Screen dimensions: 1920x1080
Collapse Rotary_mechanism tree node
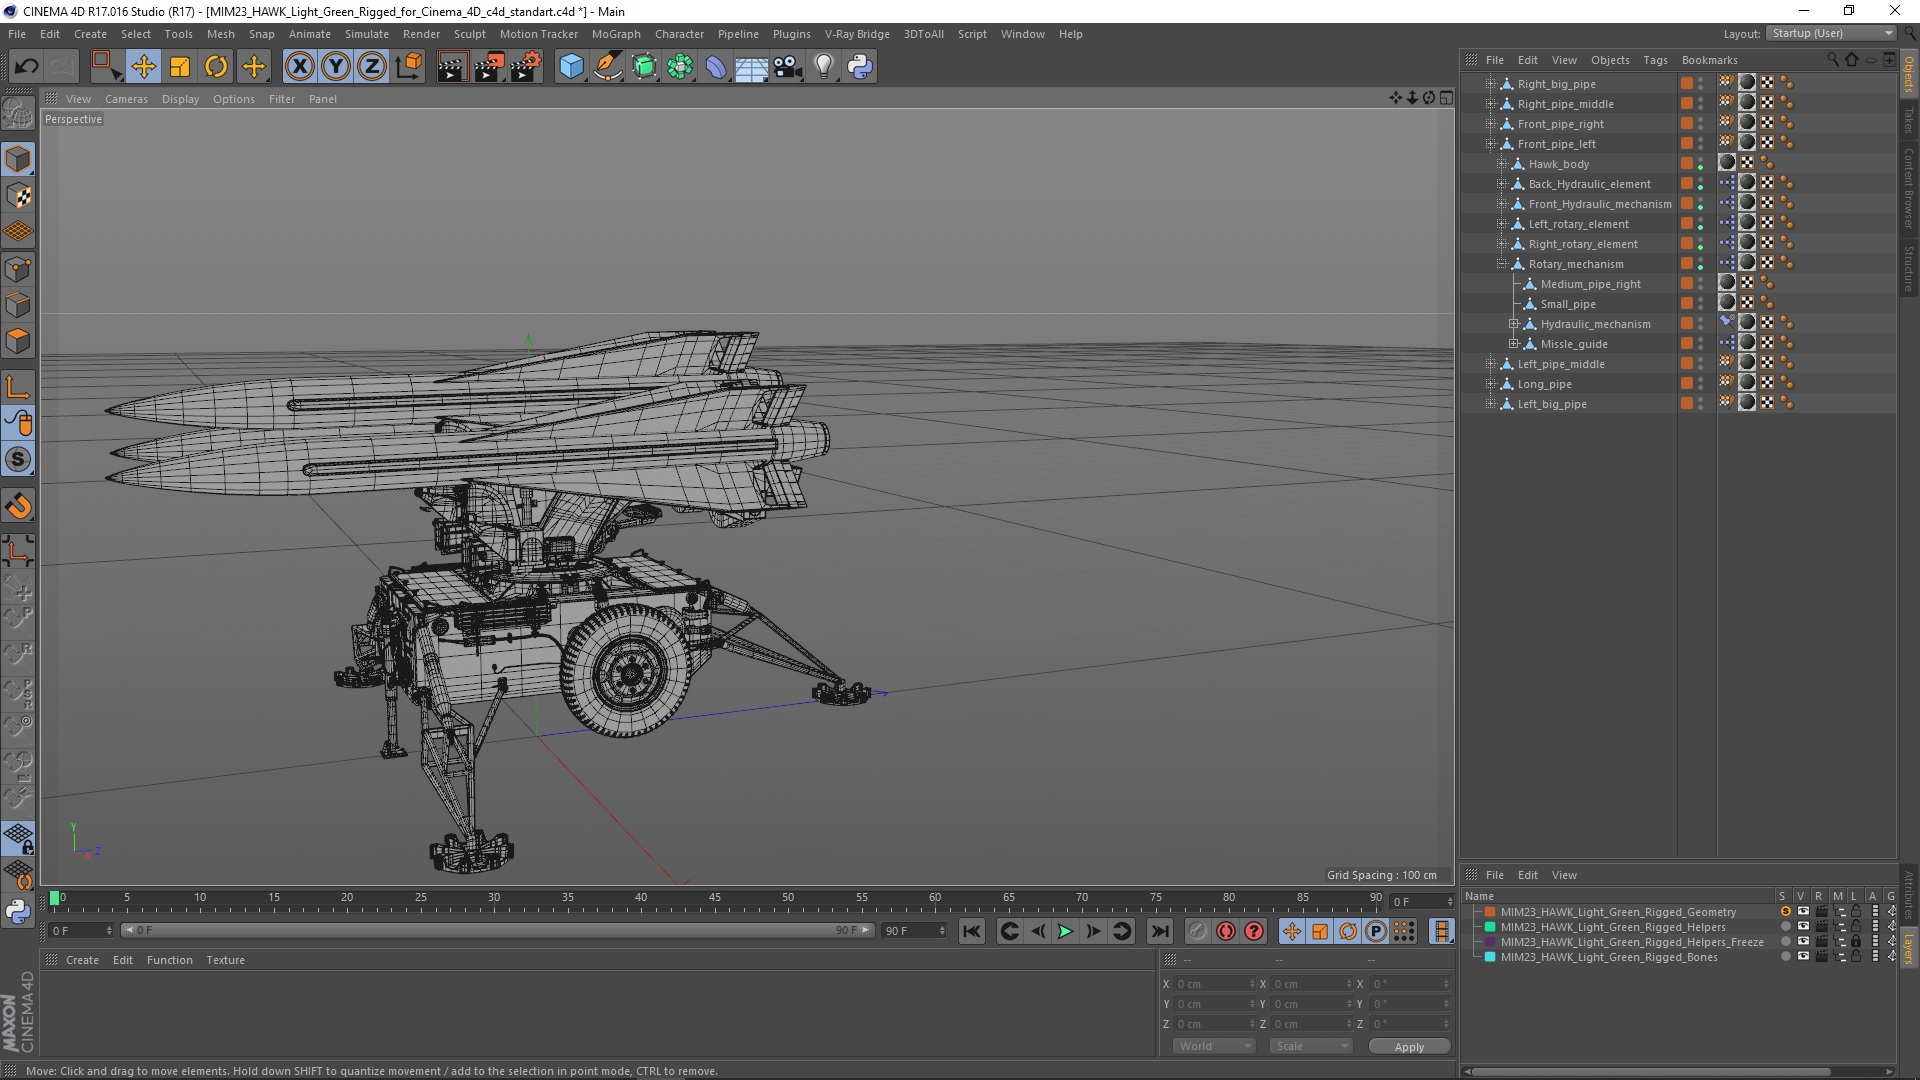tap(1502, 264)
